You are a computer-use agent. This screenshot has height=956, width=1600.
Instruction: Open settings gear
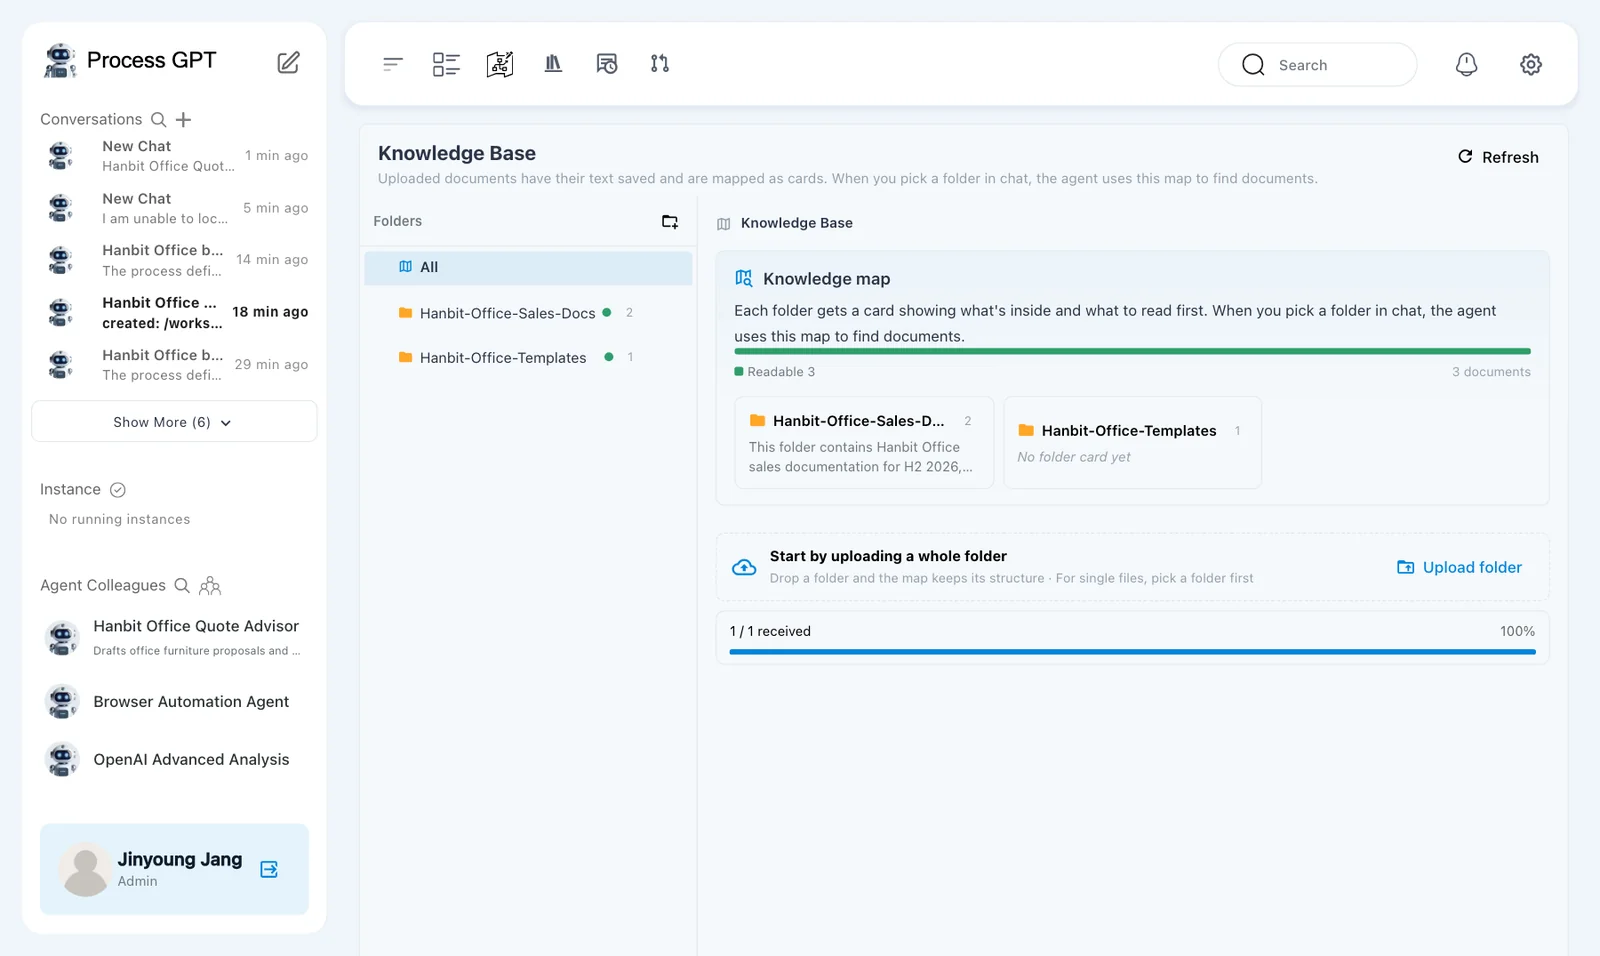[1531, 64]
